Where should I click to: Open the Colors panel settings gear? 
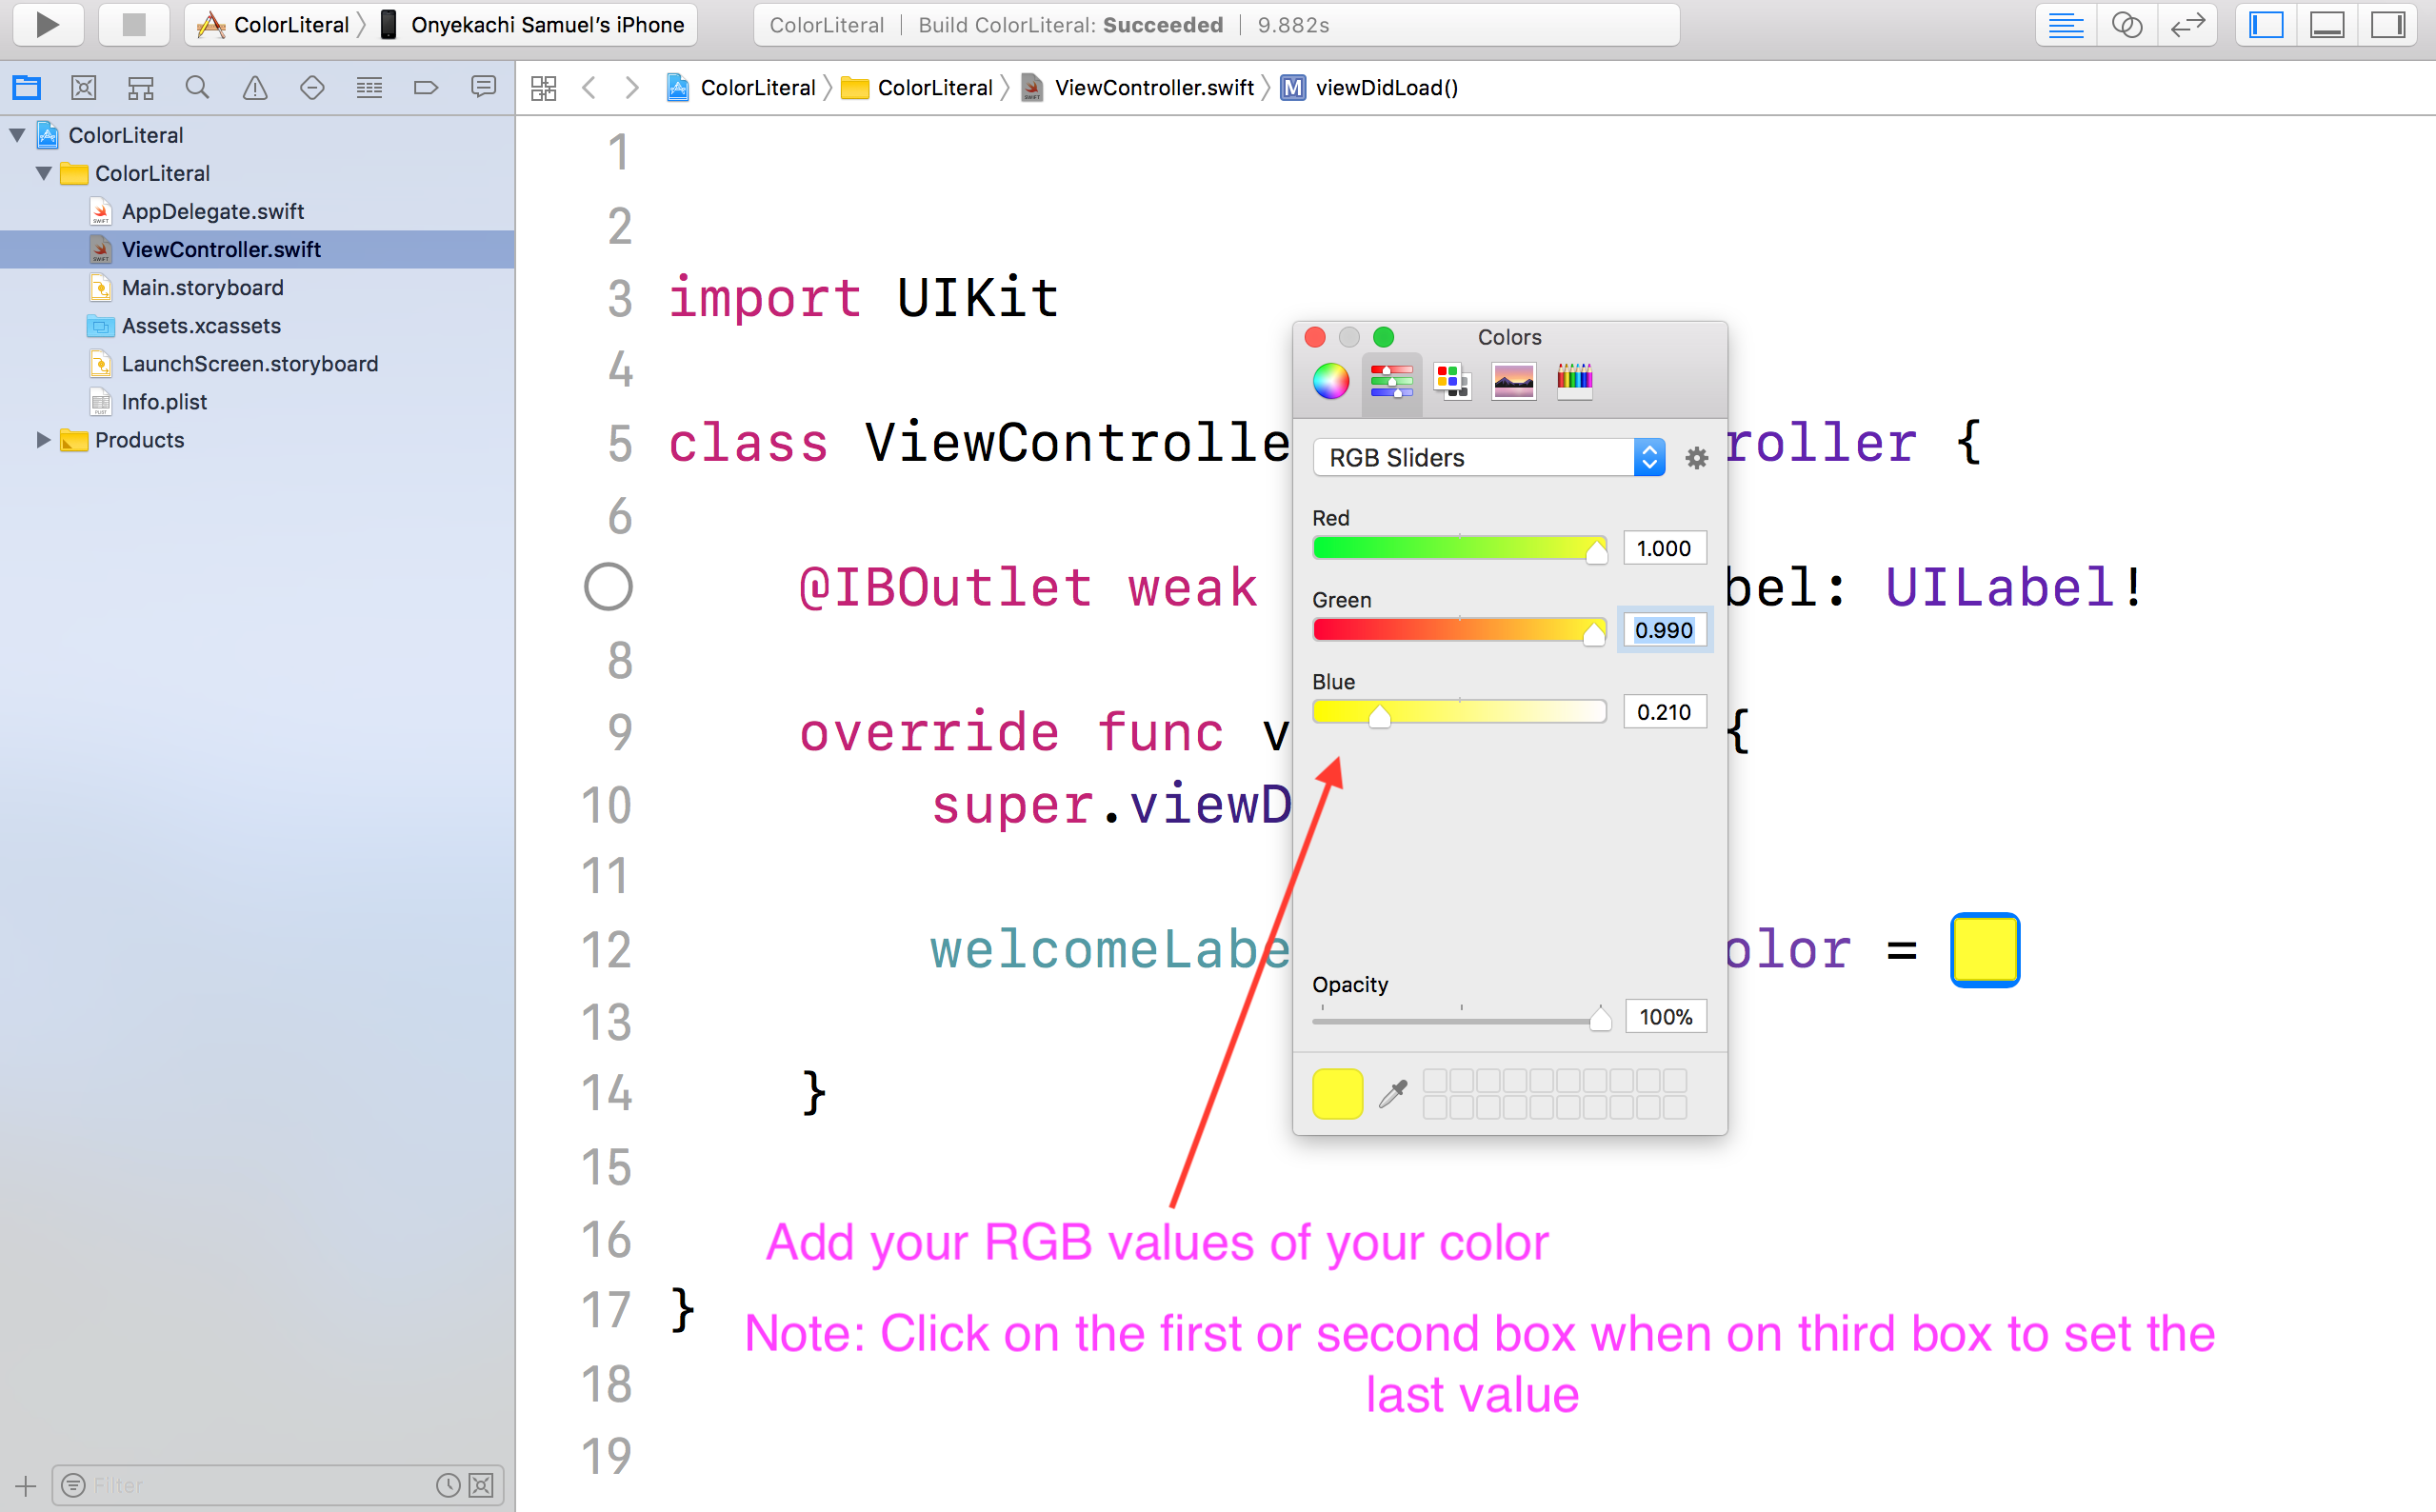(1697, 457)
